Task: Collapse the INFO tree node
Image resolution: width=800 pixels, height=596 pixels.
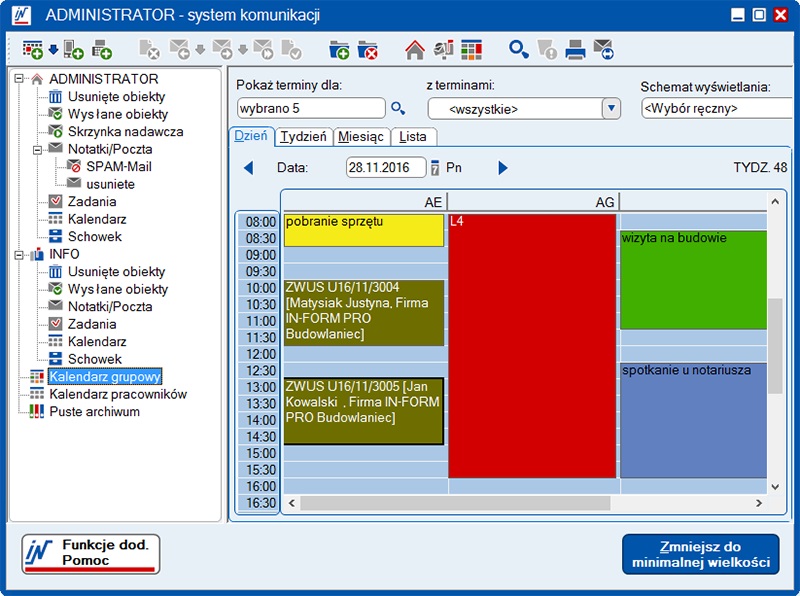Action: [x=19, y=254]
